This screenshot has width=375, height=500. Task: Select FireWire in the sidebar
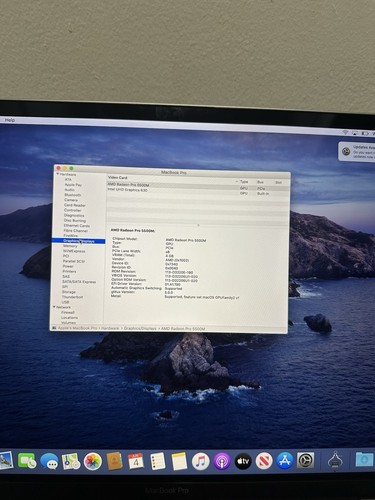tap(70, 235)
